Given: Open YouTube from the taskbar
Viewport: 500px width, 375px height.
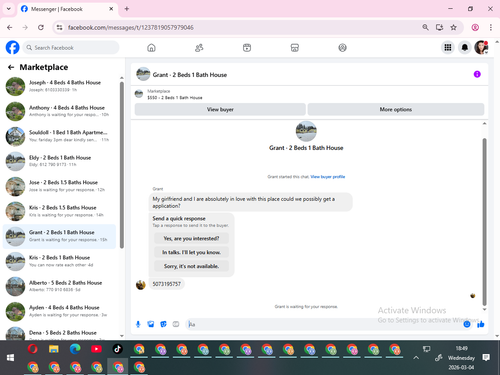Looking at the screenshot, I should 96,349.
